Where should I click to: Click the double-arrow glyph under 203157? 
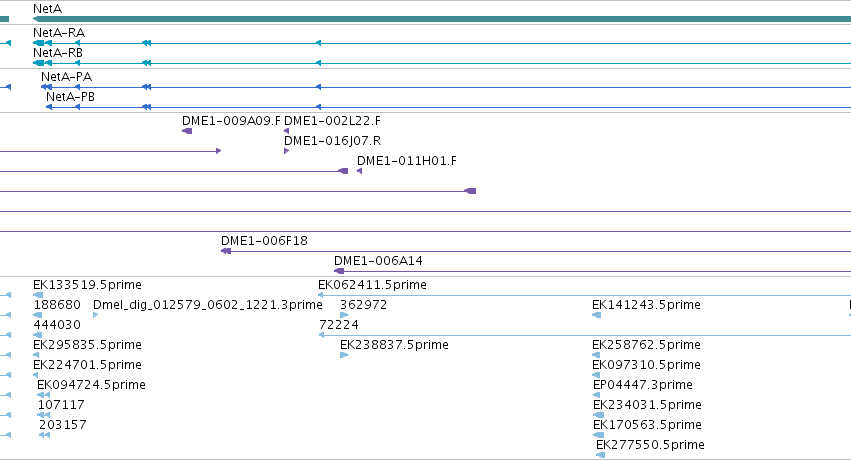[x=45, y=435]
